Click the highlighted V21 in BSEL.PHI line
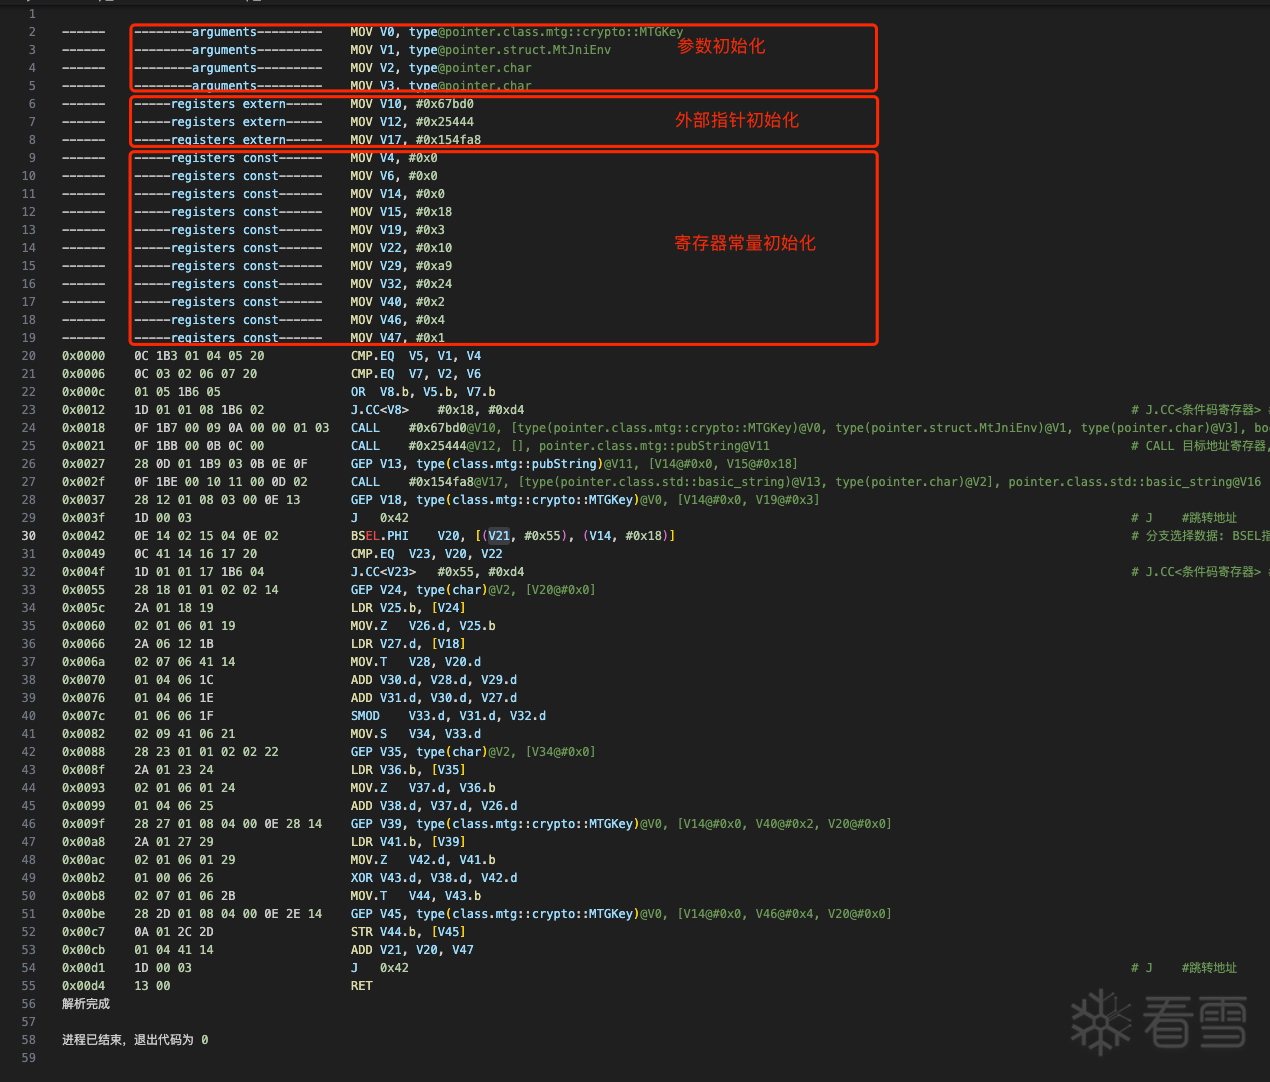 pos(499,536)
